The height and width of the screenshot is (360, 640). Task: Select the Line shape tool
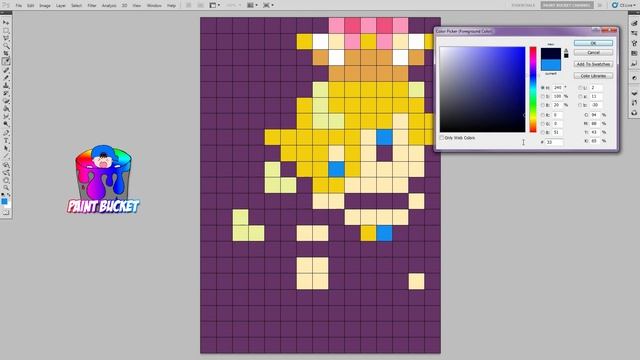[x=6, y=156]
